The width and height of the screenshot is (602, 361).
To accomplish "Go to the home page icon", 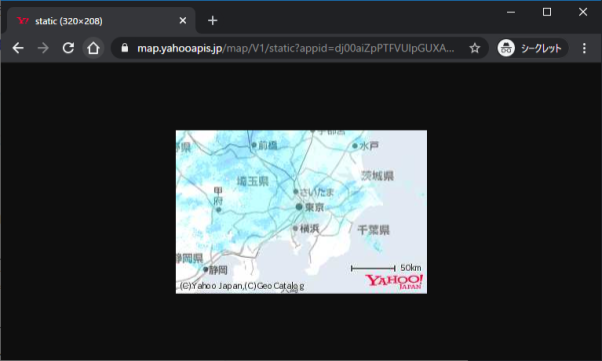I will [x=93, y=48].
